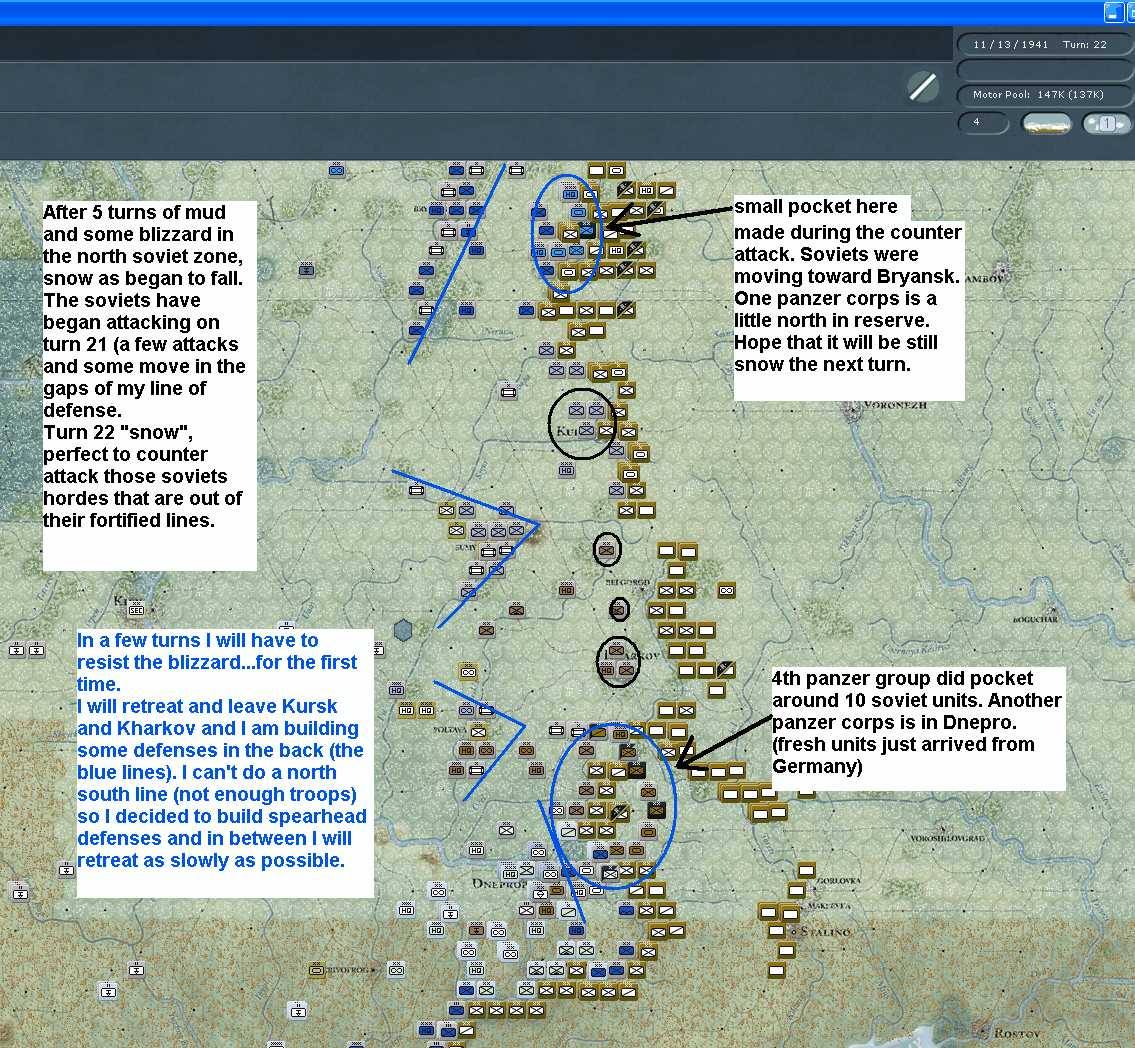Click the Gorlovka town label

[x=839, y=881]
